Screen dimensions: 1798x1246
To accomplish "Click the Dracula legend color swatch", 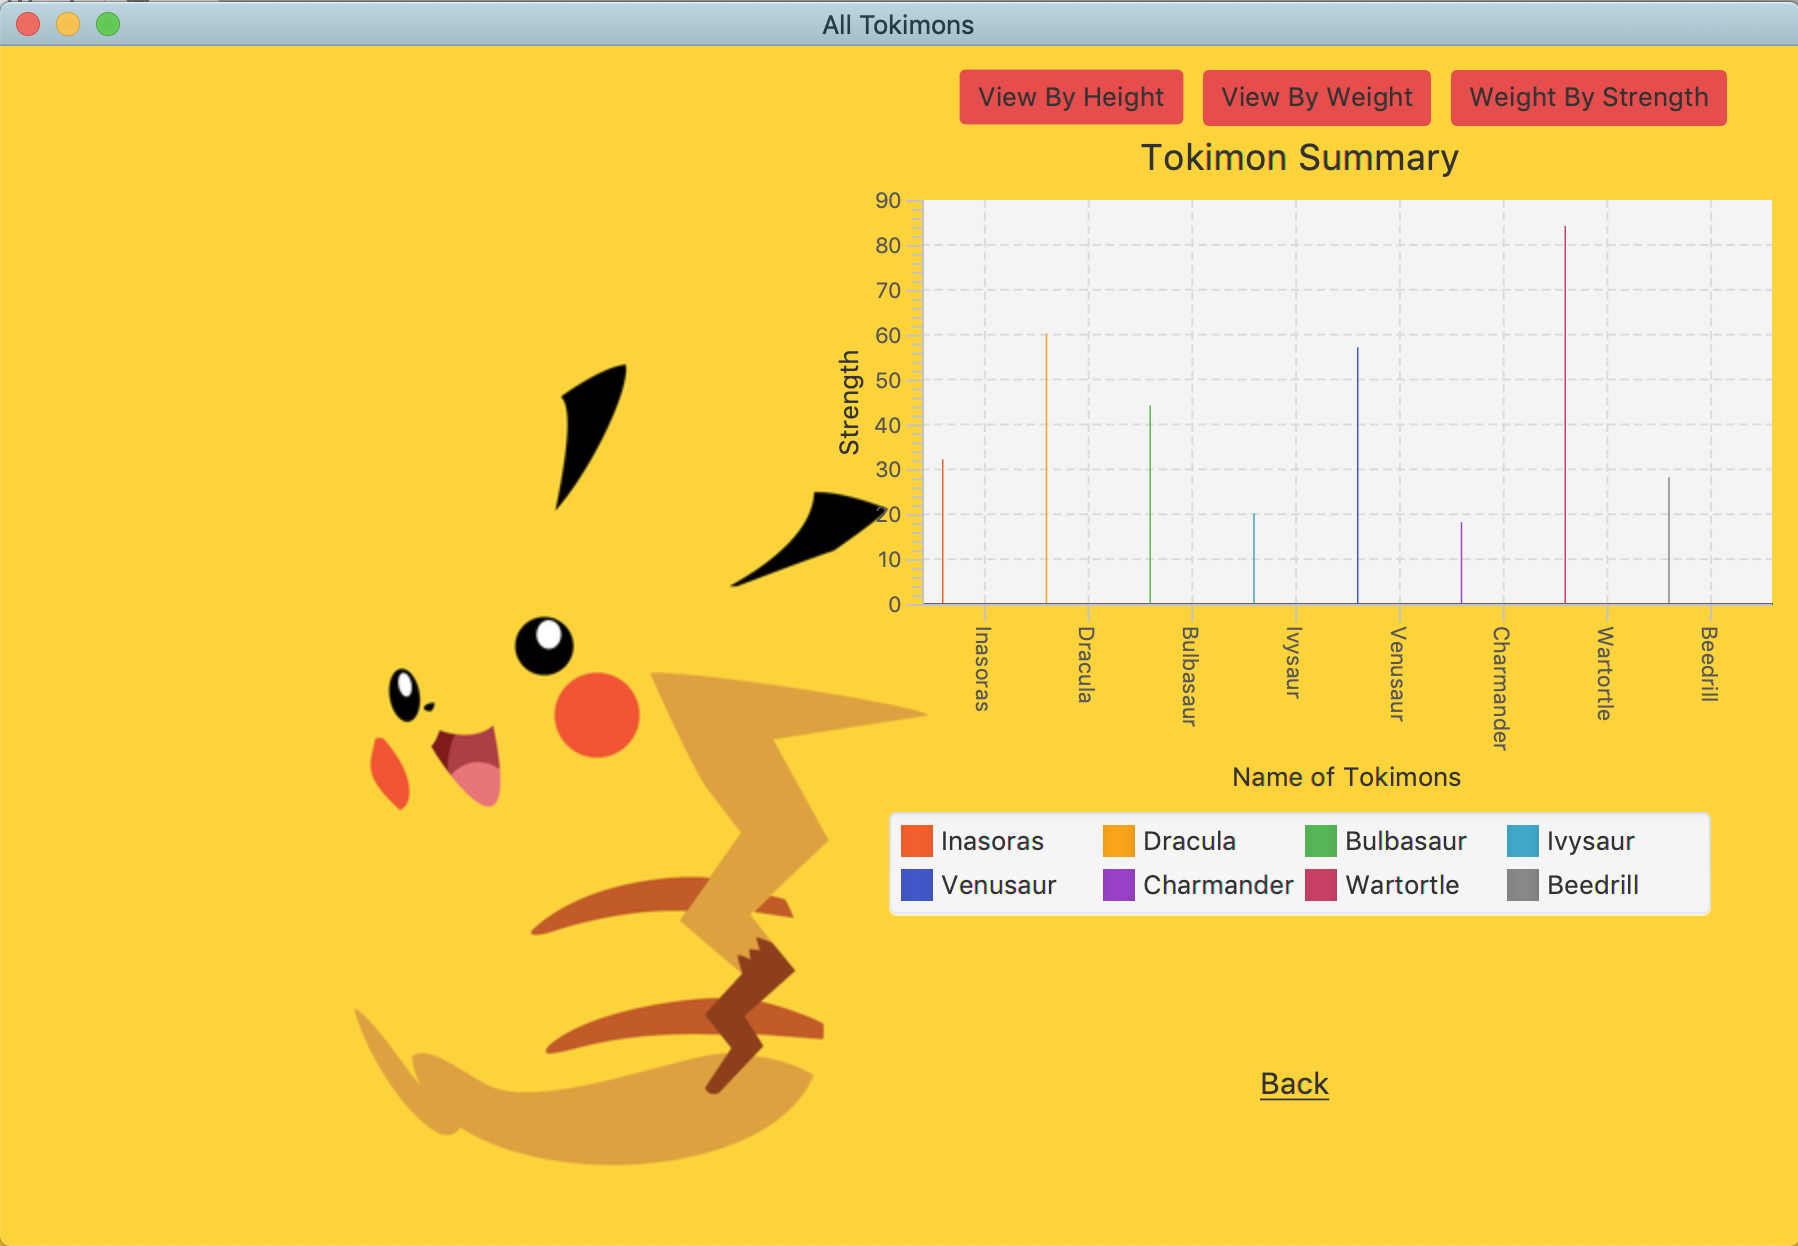I will (1118, 841).
